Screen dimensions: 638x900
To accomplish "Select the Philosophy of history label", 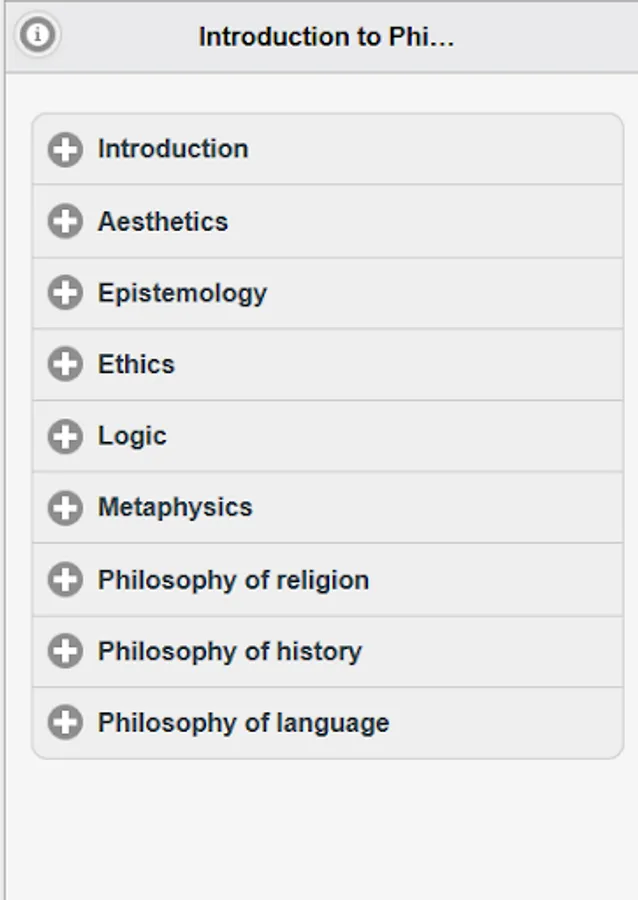I will click(229, 651).
